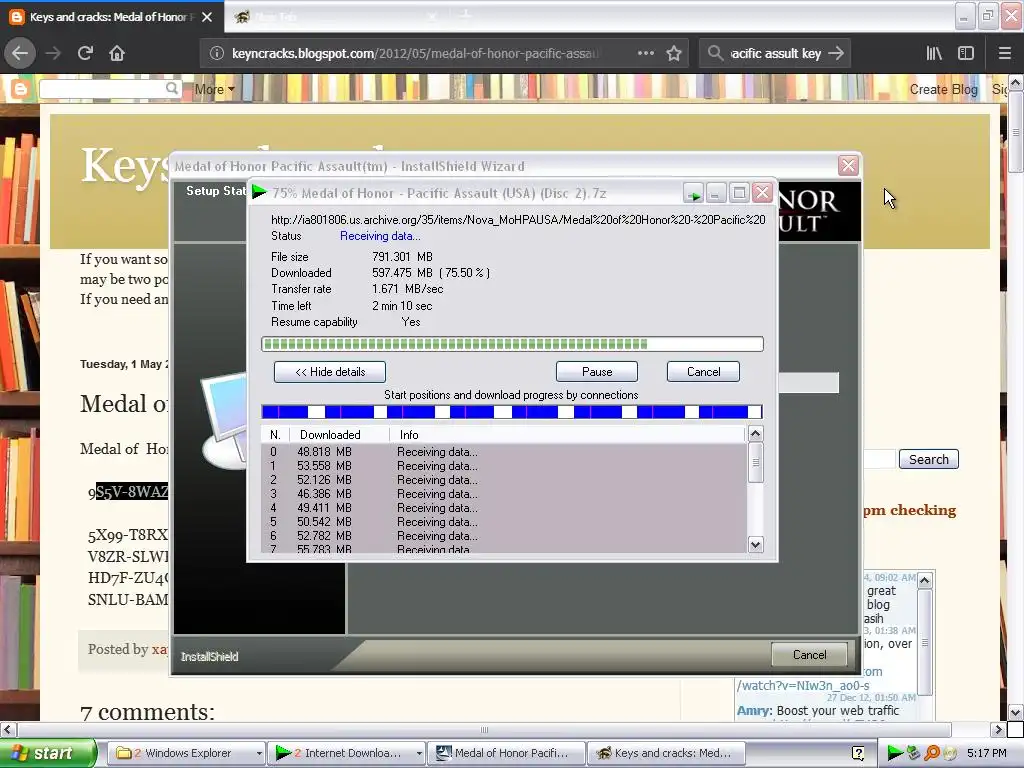Click Hide details button in IDM
Image resolution: width=1024 pixels, height=768 pixels.
330,372
